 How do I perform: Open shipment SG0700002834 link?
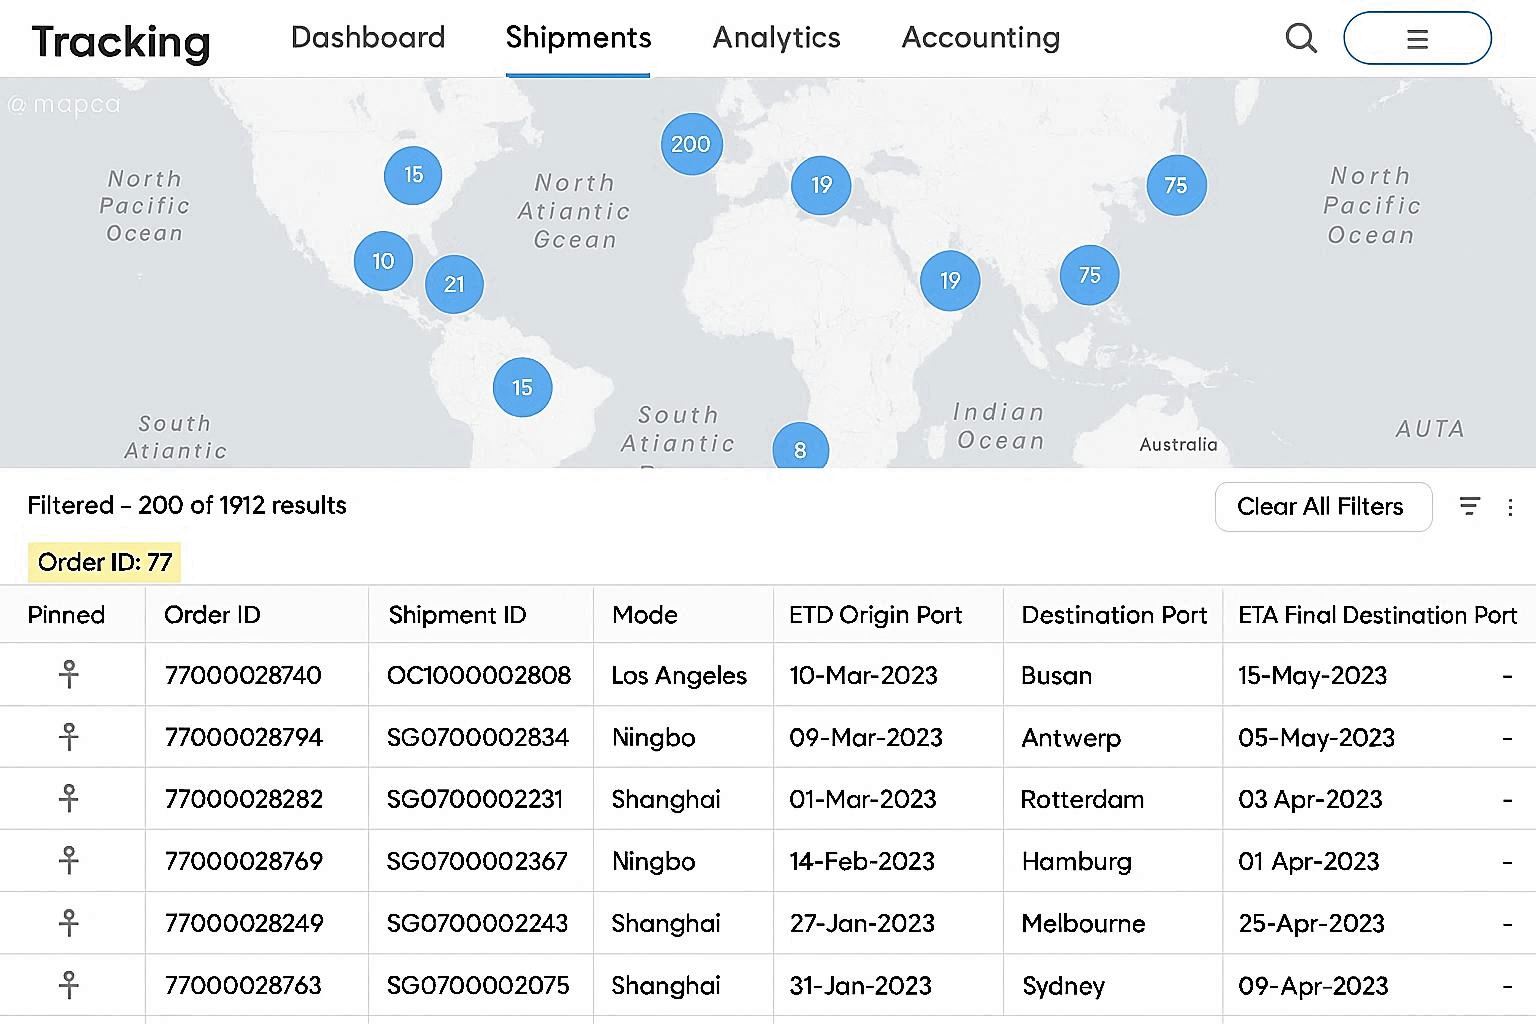478,738
